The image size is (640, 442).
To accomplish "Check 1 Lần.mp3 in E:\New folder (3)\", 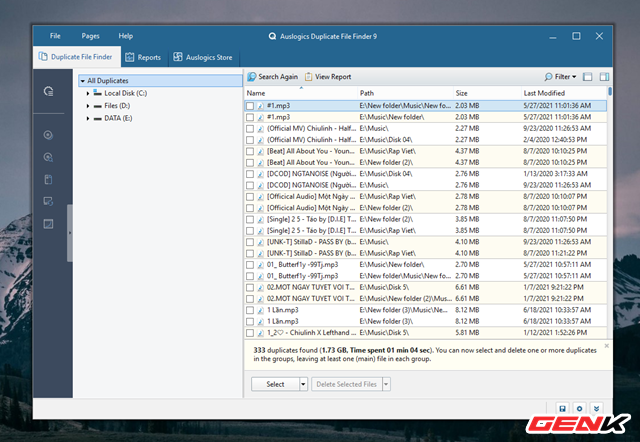I will [250, 322].
